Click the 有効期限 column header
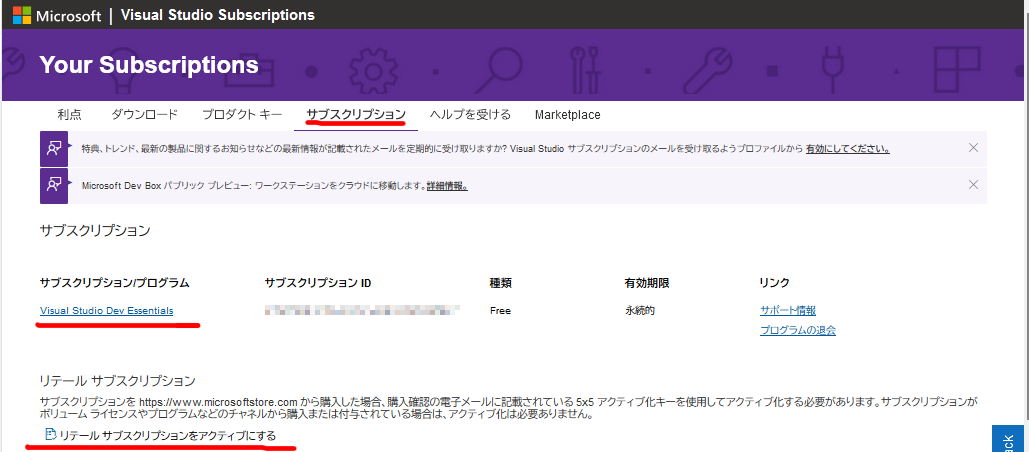Viewport: 1029px width, 452px height. pyautogui.click(x=647, y=283)
